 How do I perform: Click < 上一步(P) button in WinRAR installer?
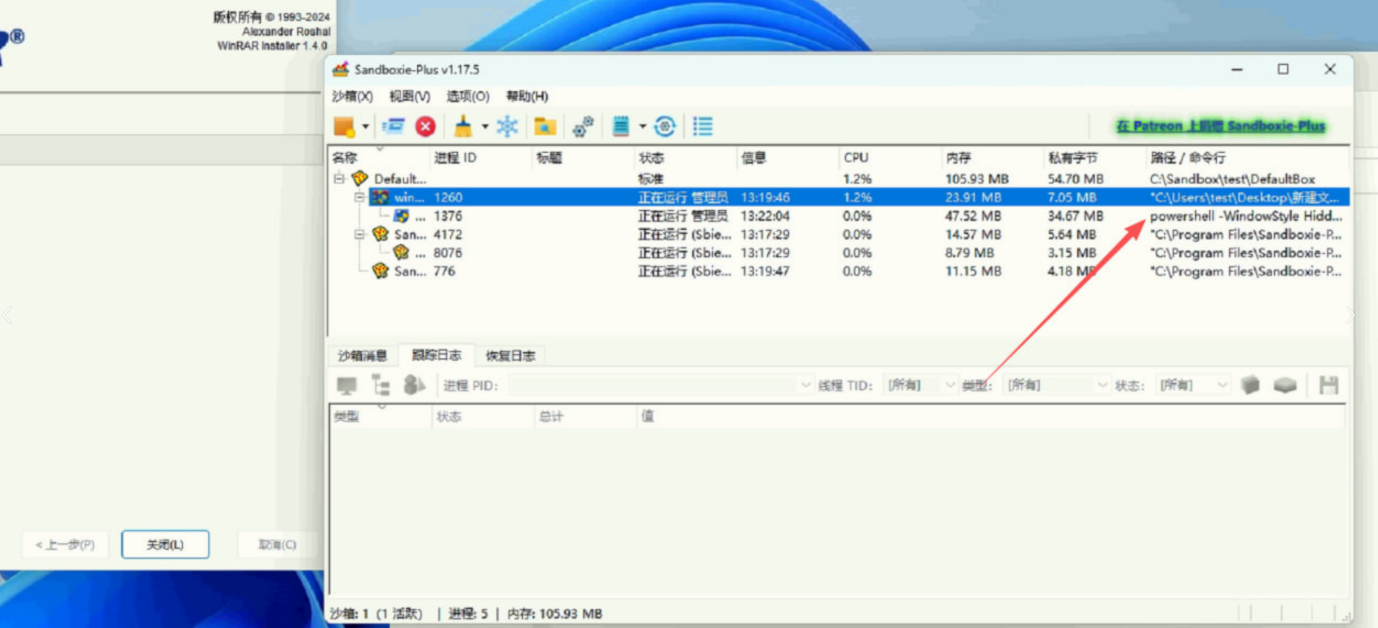tap(65, 545)
